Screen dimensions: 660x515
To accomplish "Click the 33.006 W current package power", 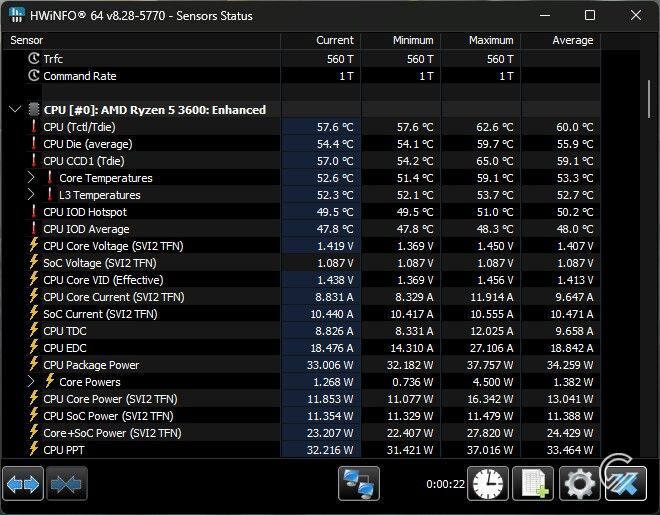I will pyautogui.click(x=330, y=365).
